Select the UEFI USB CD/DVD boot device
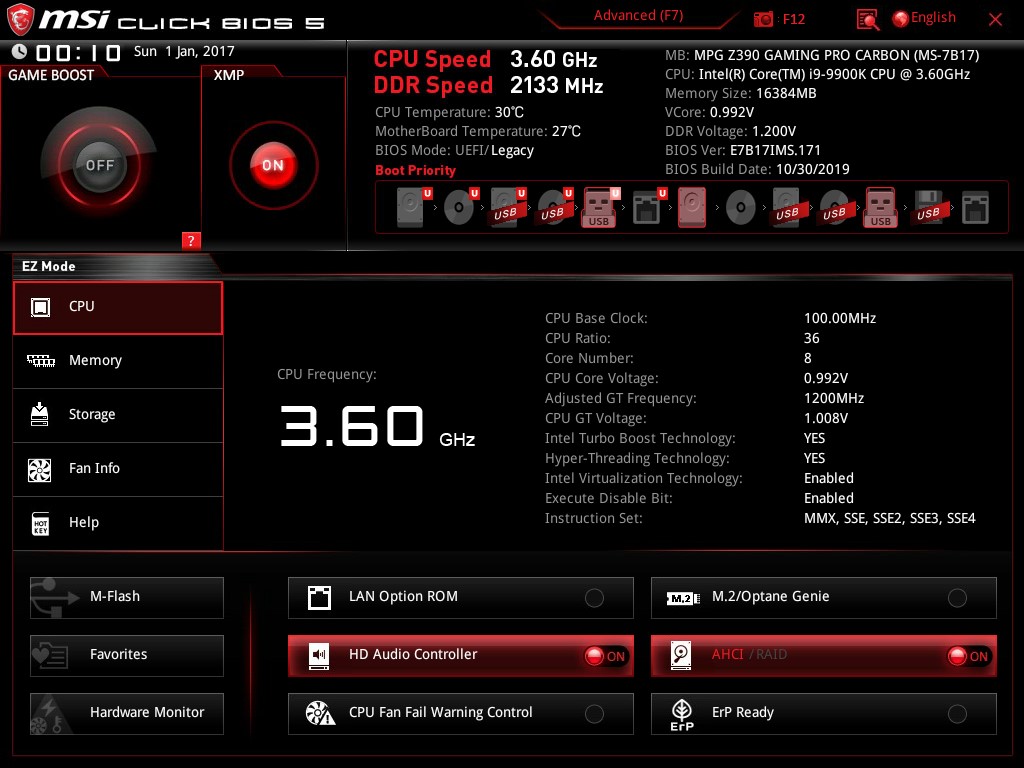The image size is (1024, 768). (x=554, y=207)
